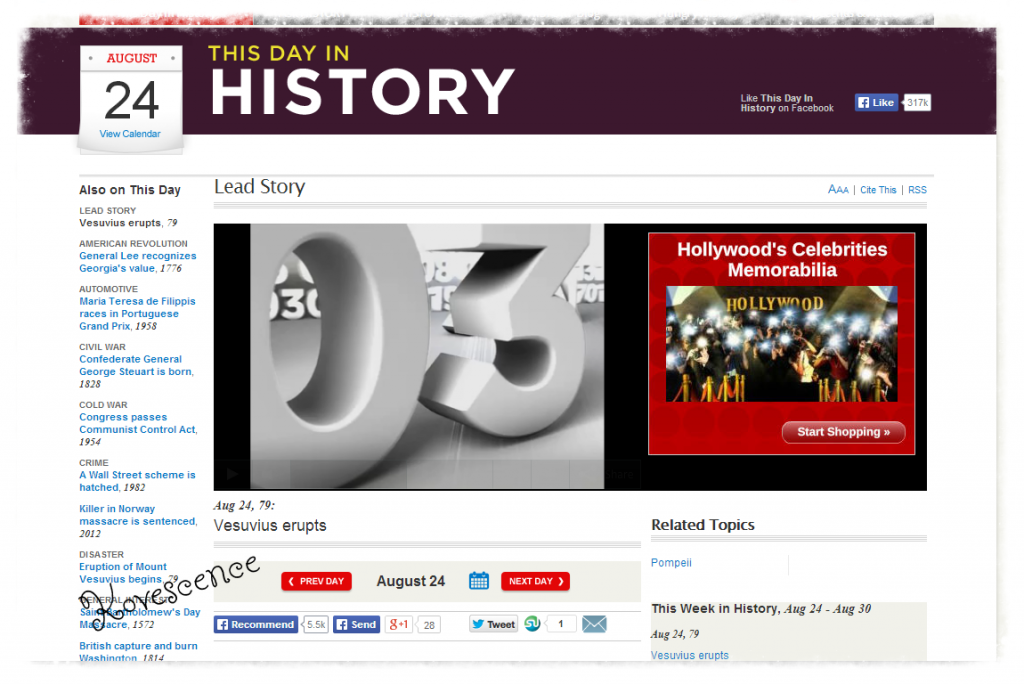Open Confederate General George Steuart story

point(136,371)
